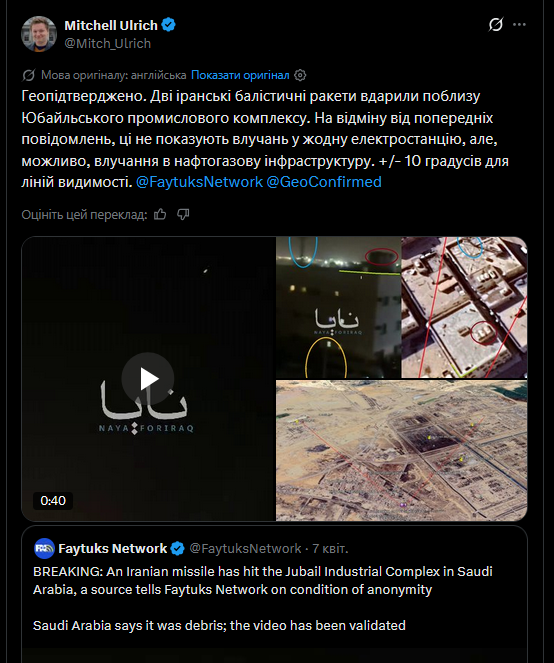Open wide desert satellite map image
Image resolution: width=554 pixels, height=663 pixels.
point(401,450)
